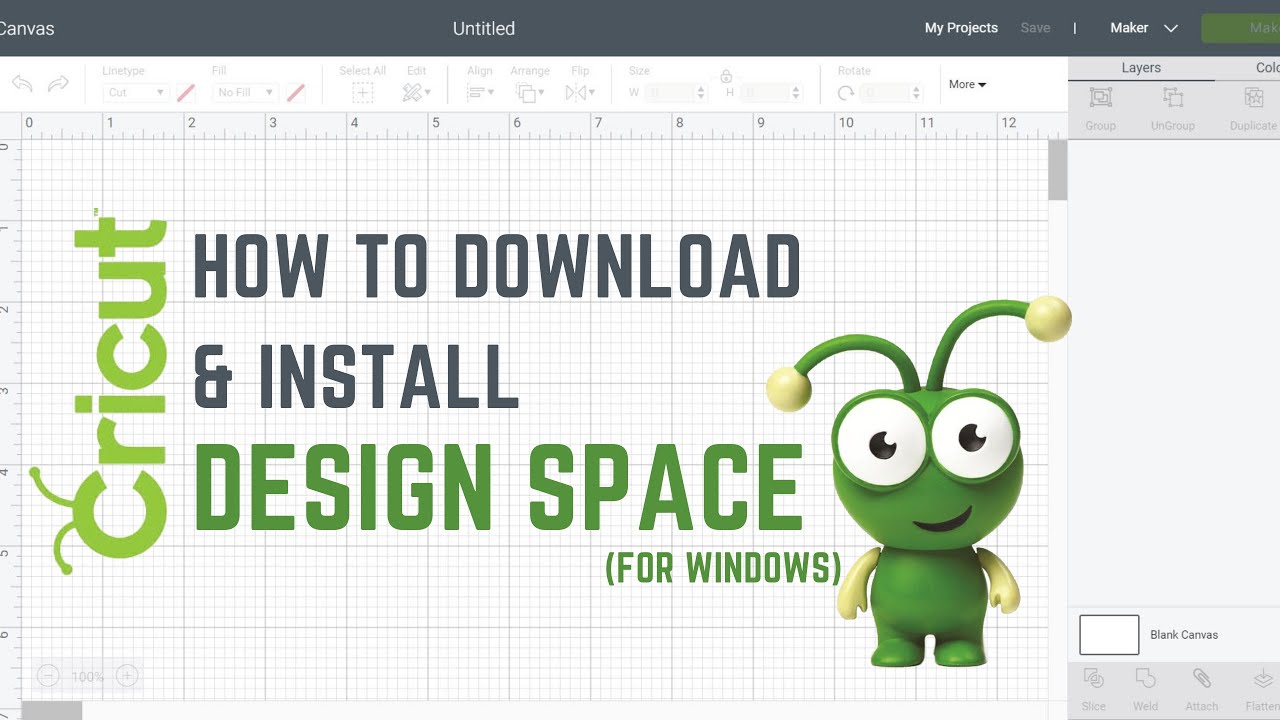Click the vertical canvas scrollbar thumb
Image resolution: width=1280 pixels, height=720 pixels.
click(1057, 170)
